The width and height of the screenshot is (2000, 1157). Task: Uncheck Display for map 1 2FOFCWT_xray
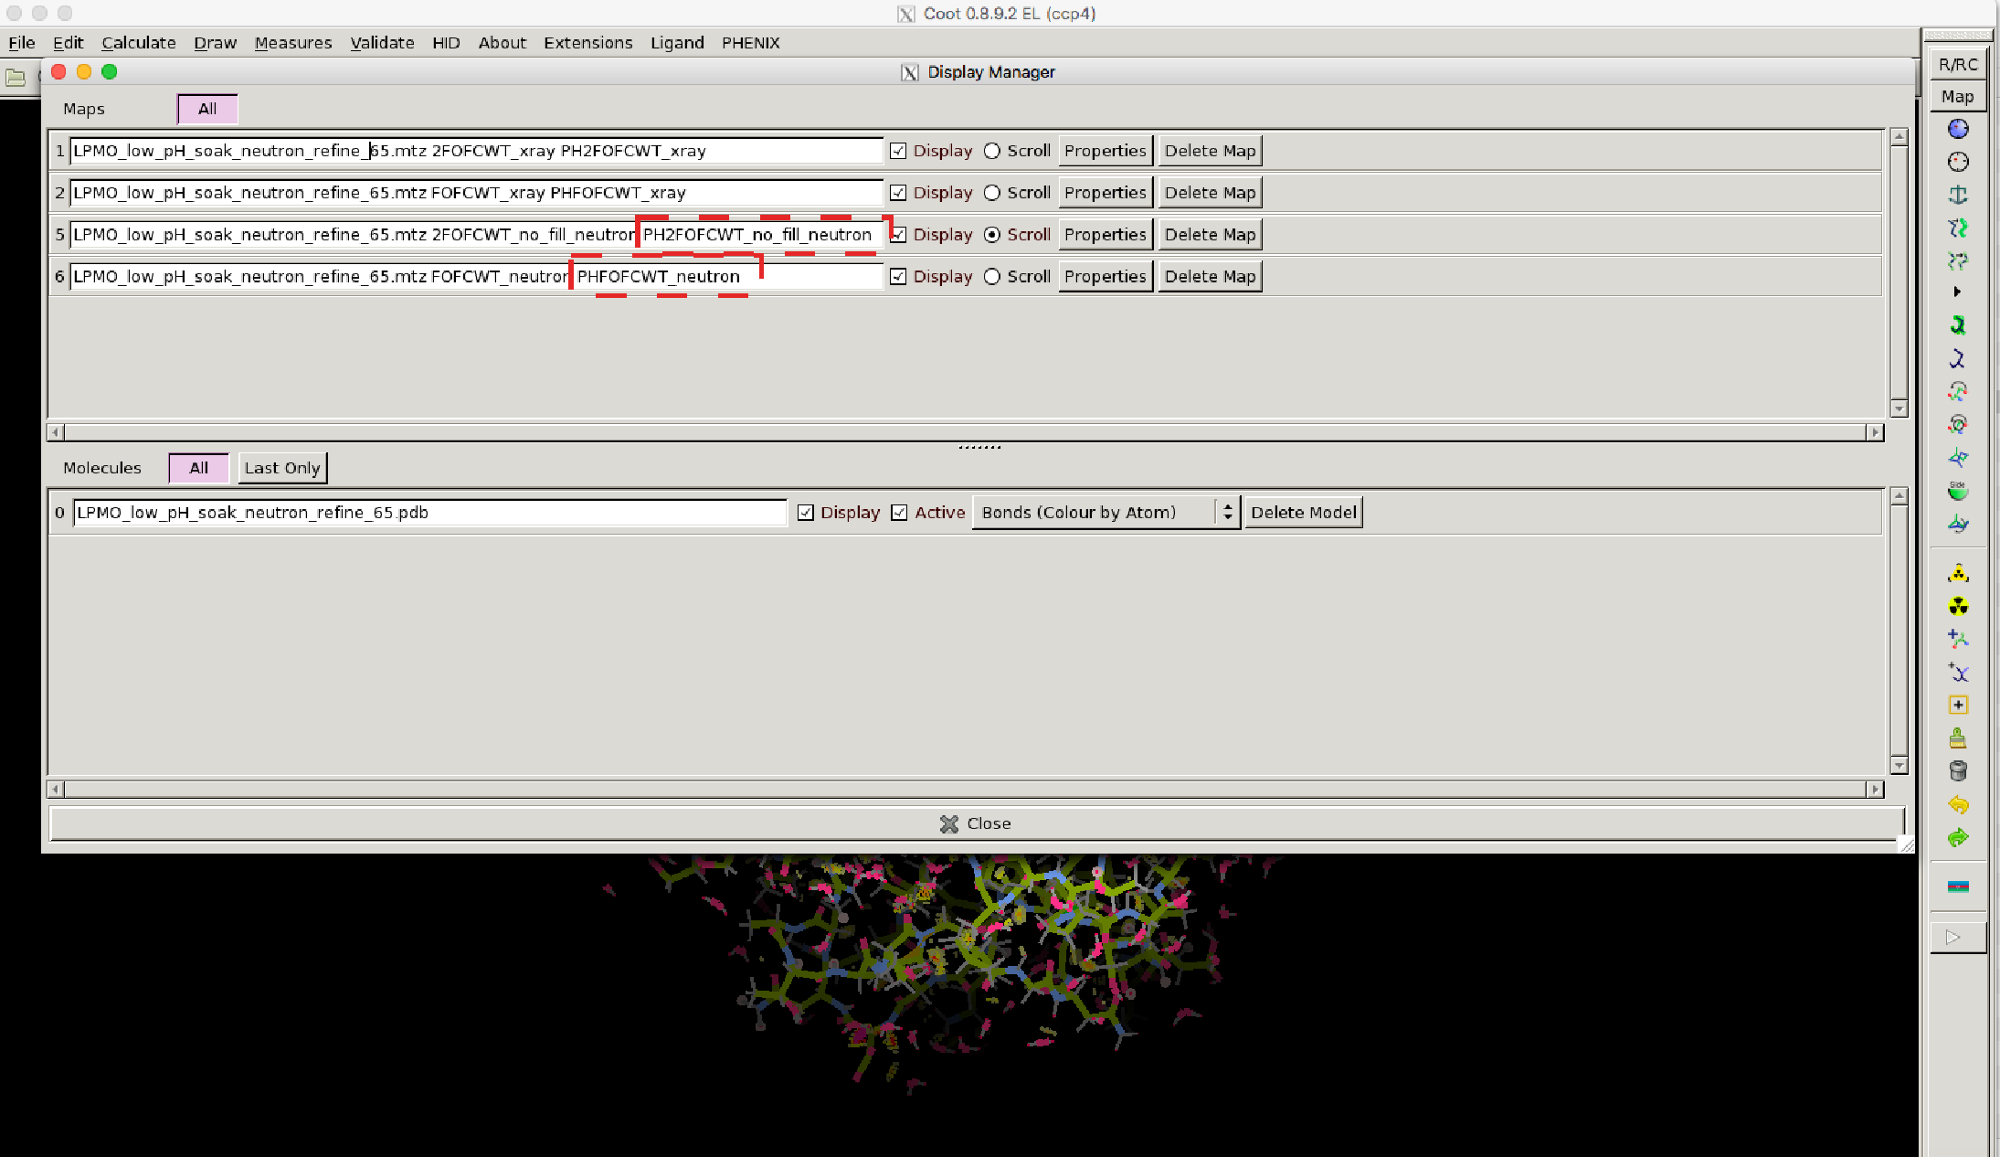point(898,151)
